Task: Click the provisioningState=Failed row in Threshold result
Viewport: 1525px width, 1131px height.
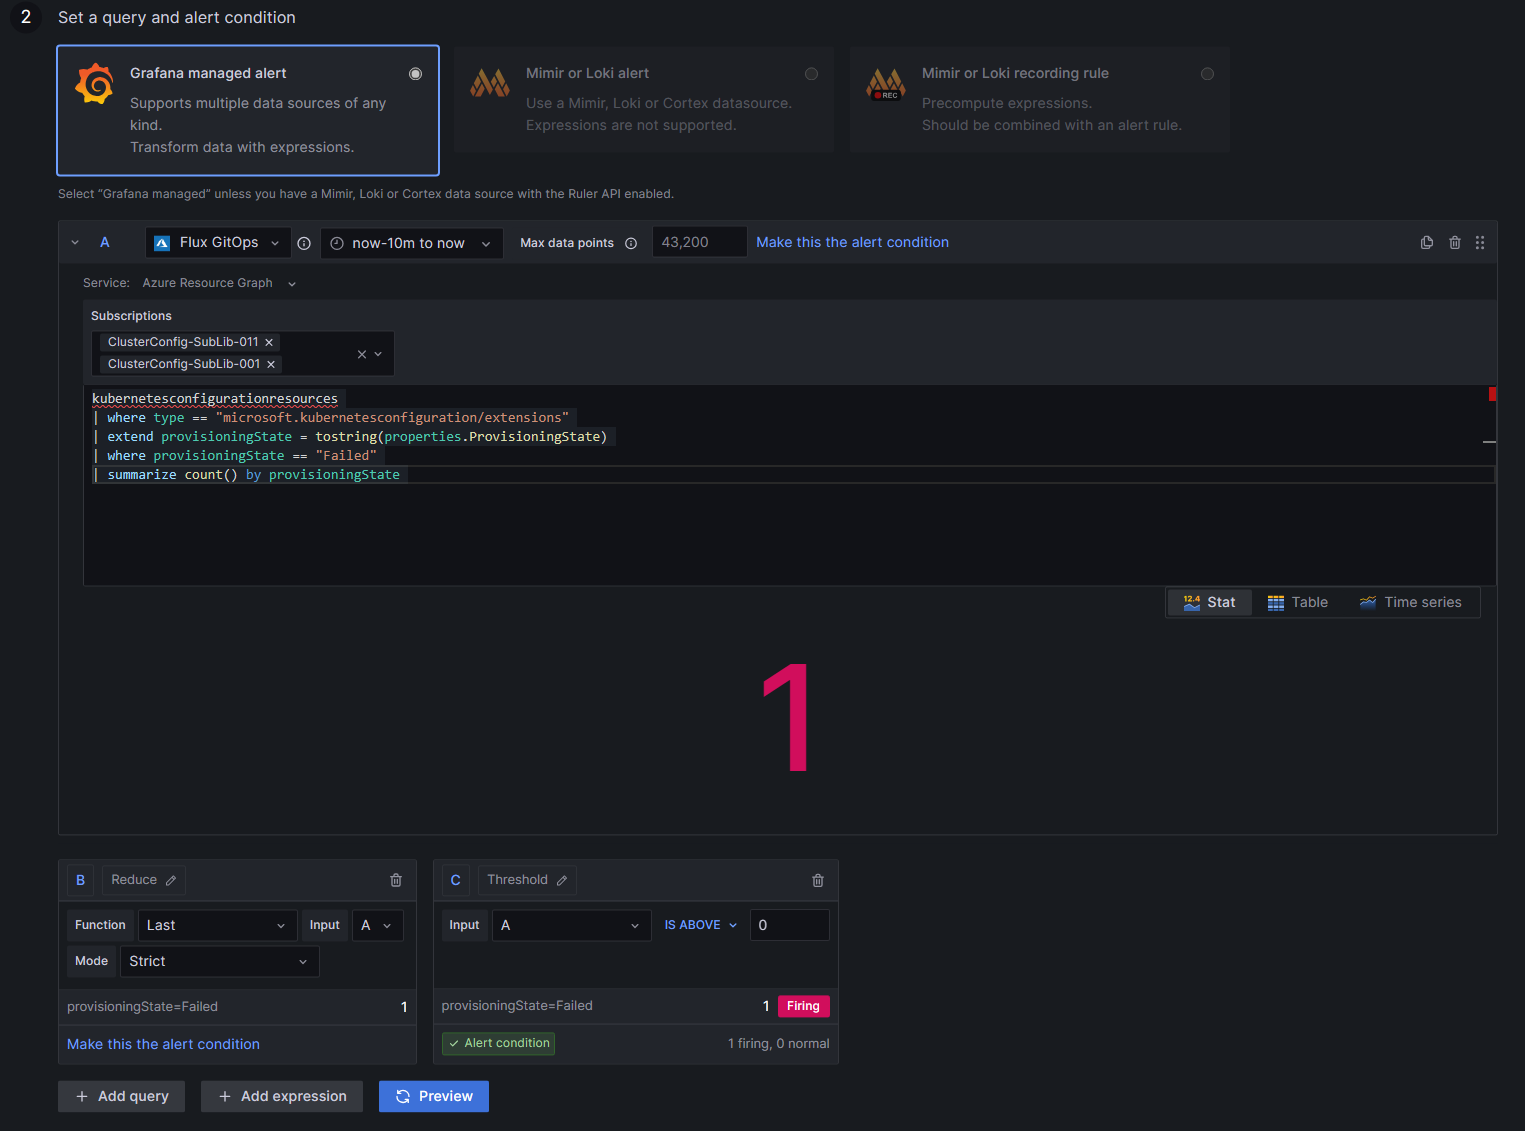Action: point(636,1006)
